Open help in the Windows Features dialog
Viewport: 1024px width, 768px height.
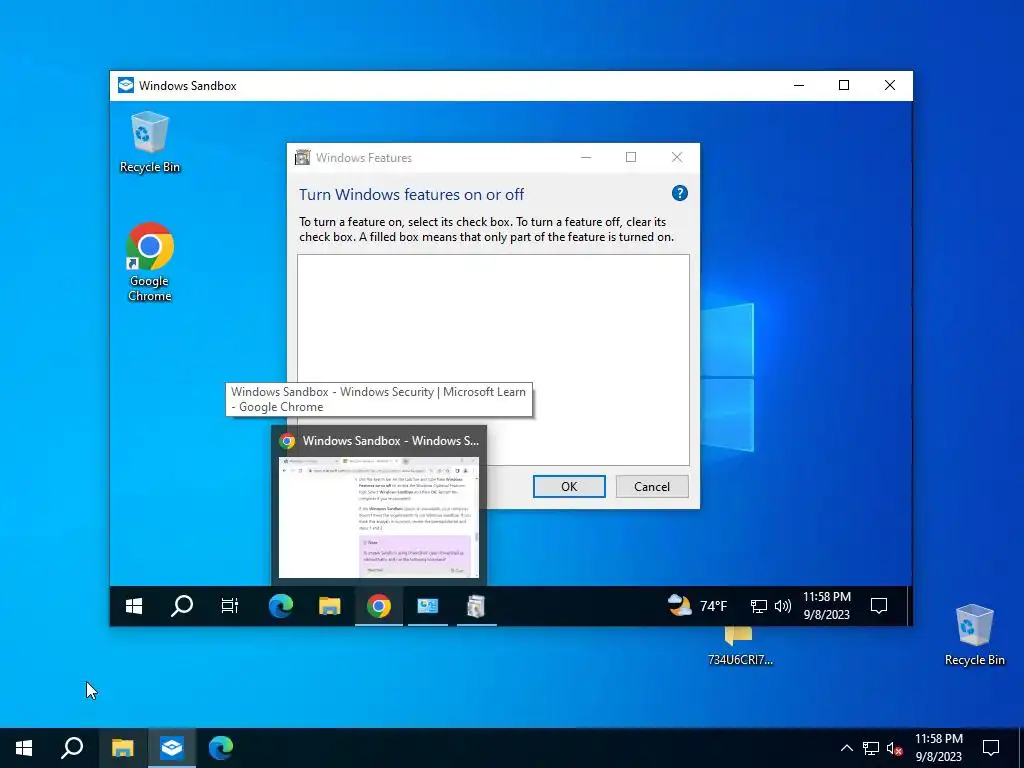pos(680,193)
